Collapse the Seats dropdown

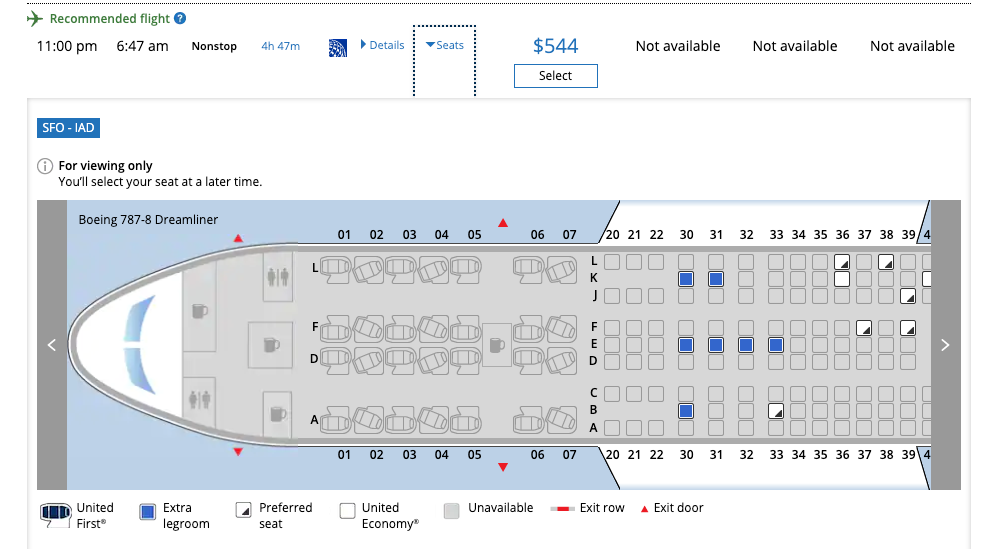445,45
